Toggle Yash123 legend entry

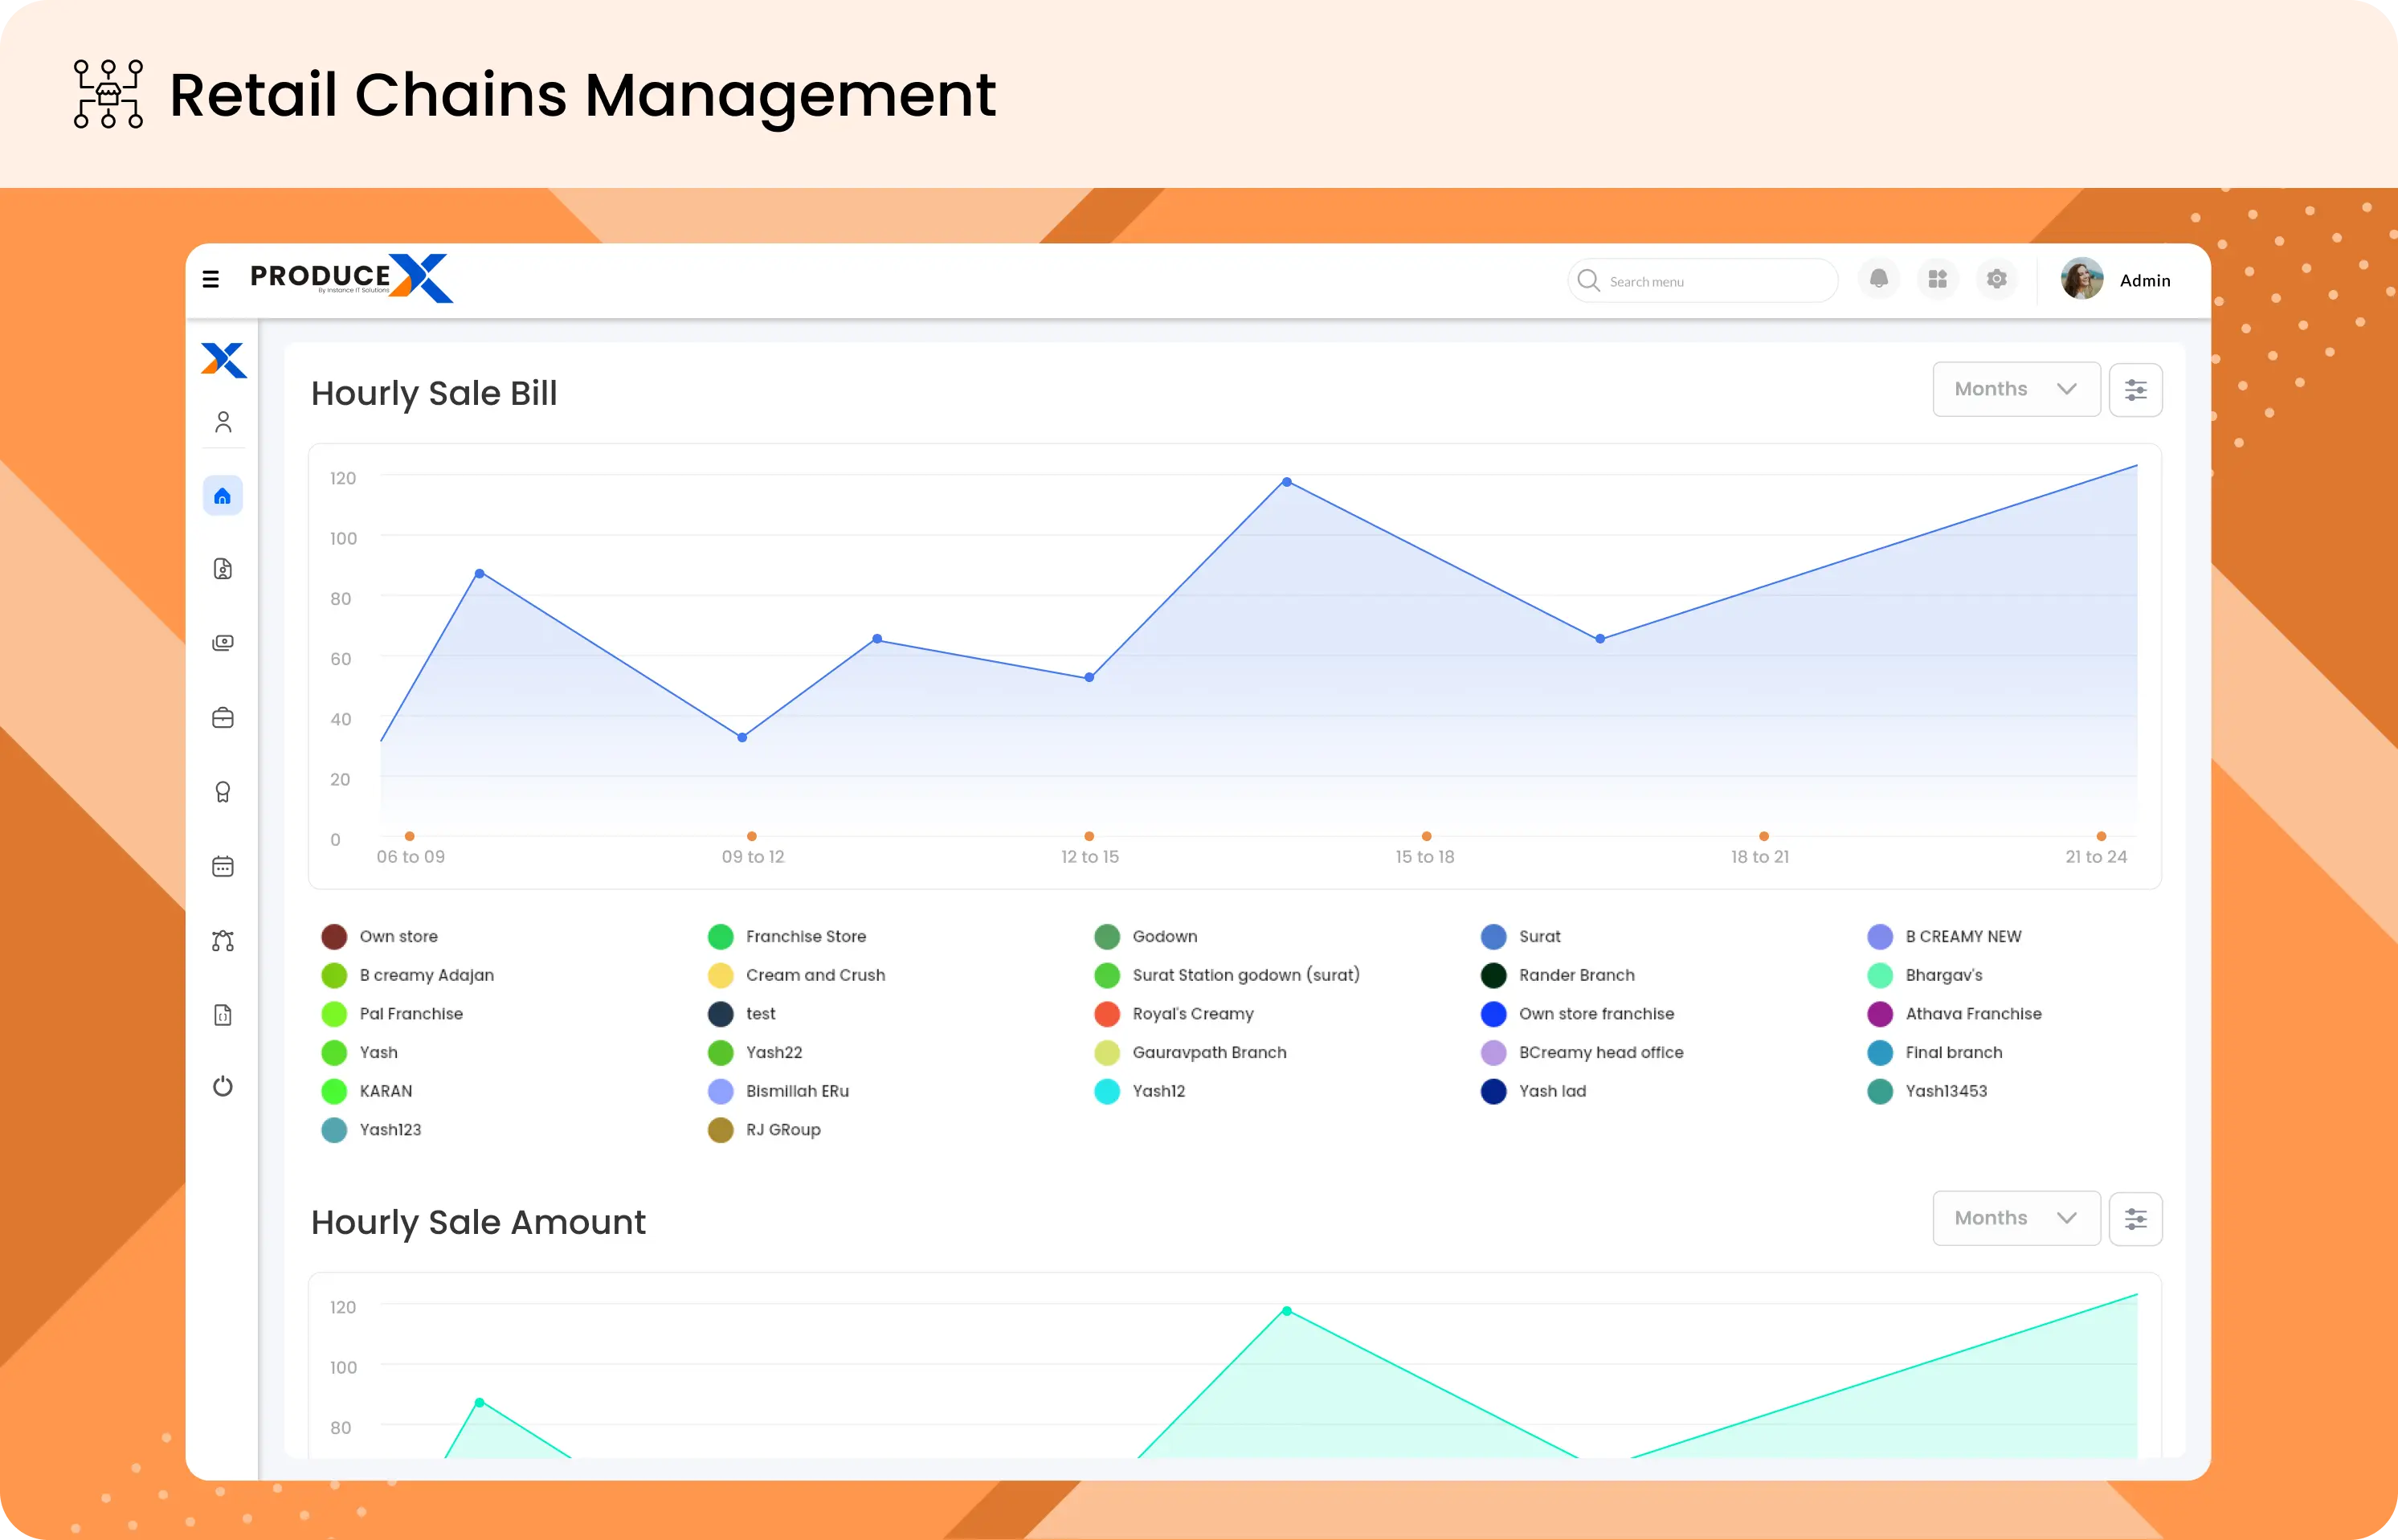(x=371, y=1129)
